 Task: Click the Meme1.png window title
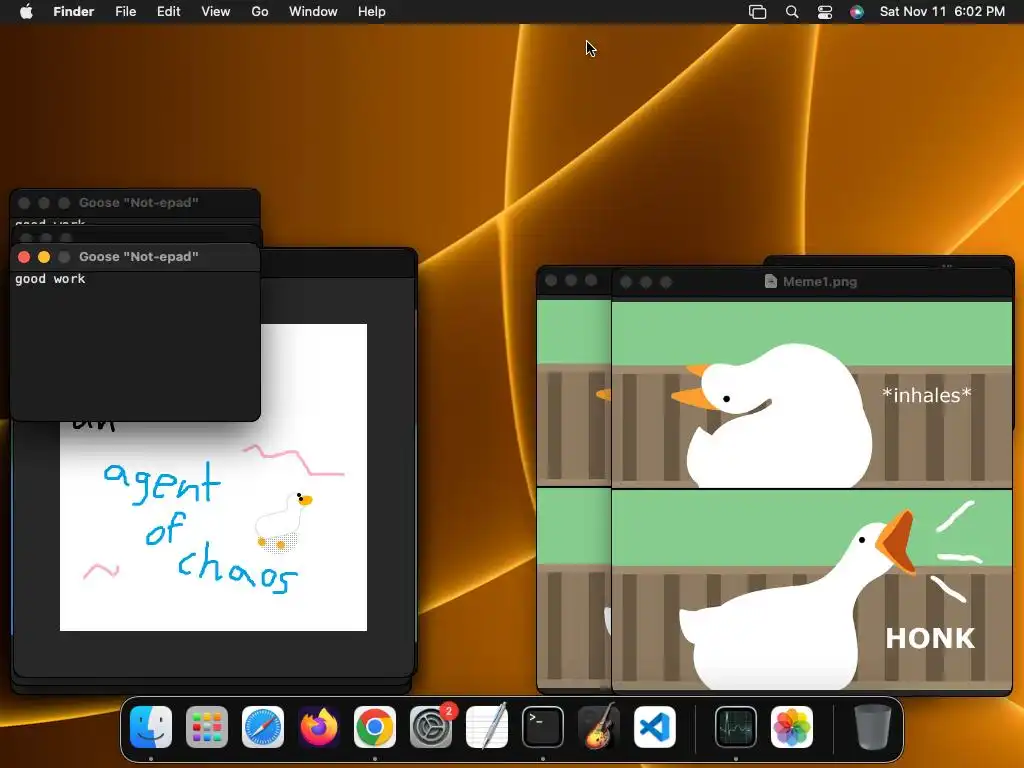(x=820, y=281)
